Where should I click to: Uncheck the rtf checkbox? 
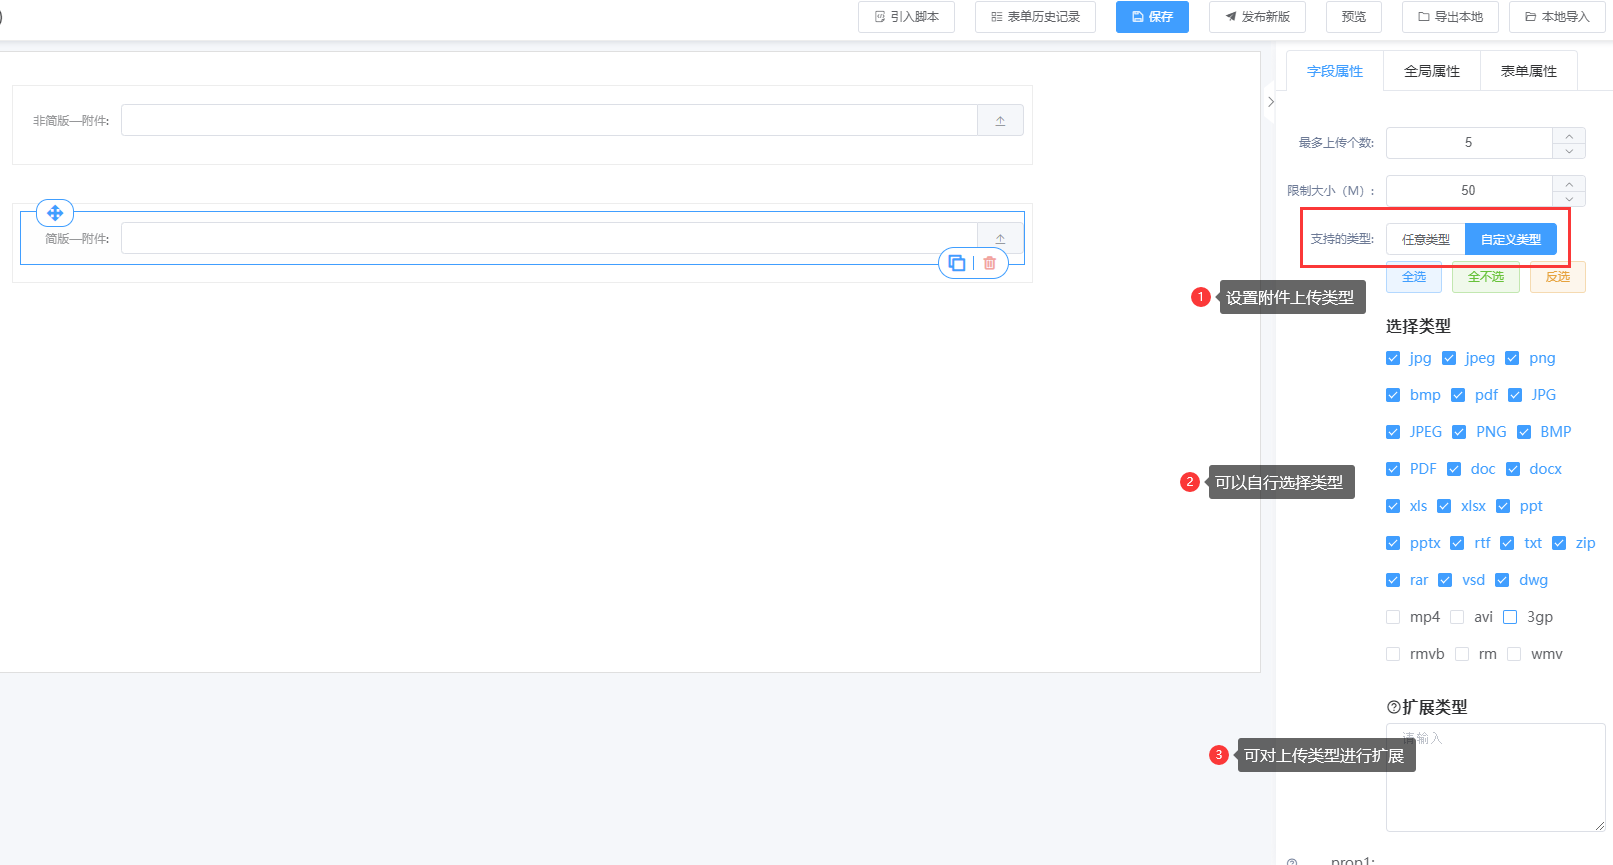pyautogui.click(x=1457, y=543)
